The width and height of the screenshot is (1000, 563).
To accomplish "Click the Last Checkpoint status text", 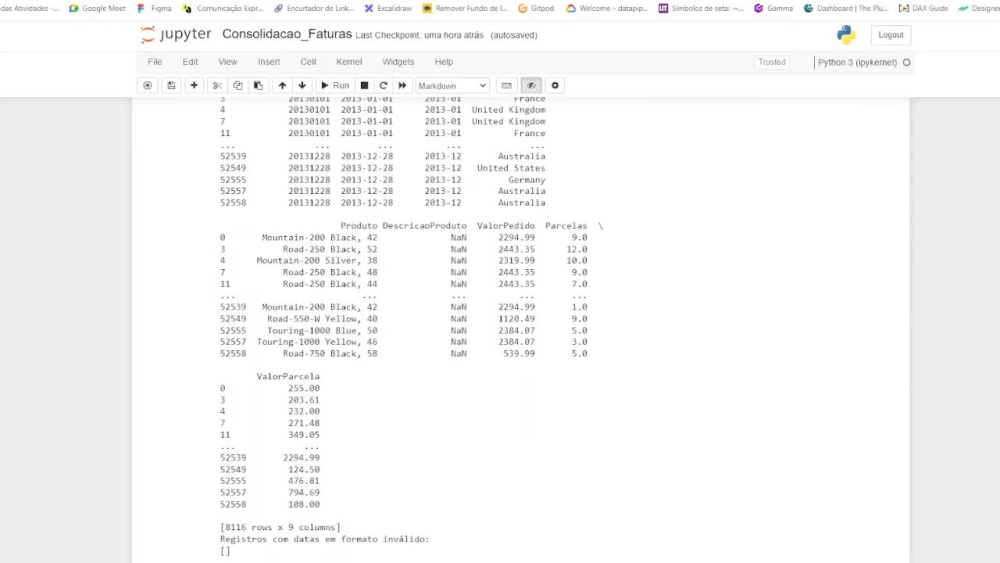I will (x=419, y=35).
